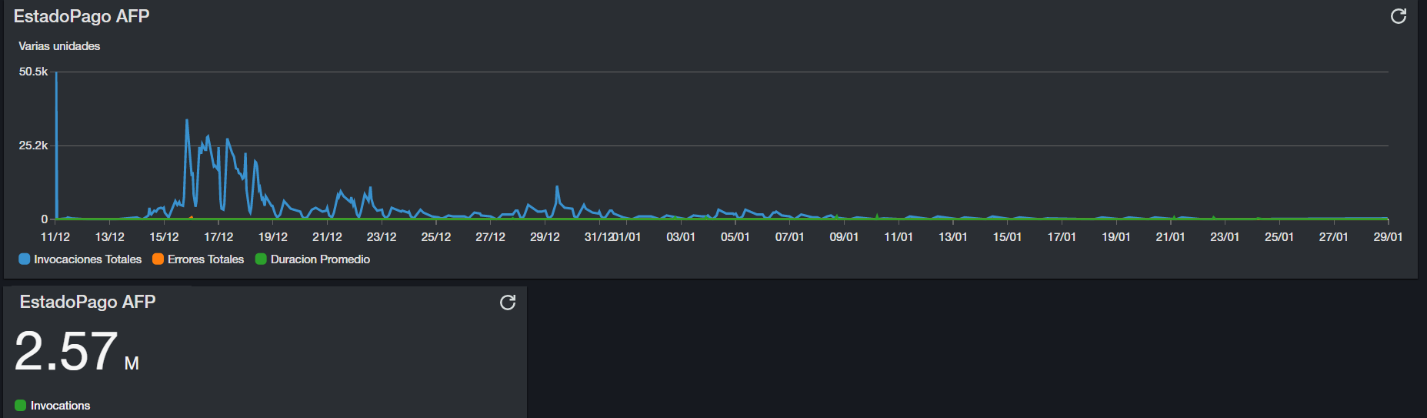This screenshot has width=1427, height=418.
Task: Click the 50.5k y-axis label
Action: click(x=33, y=72)
